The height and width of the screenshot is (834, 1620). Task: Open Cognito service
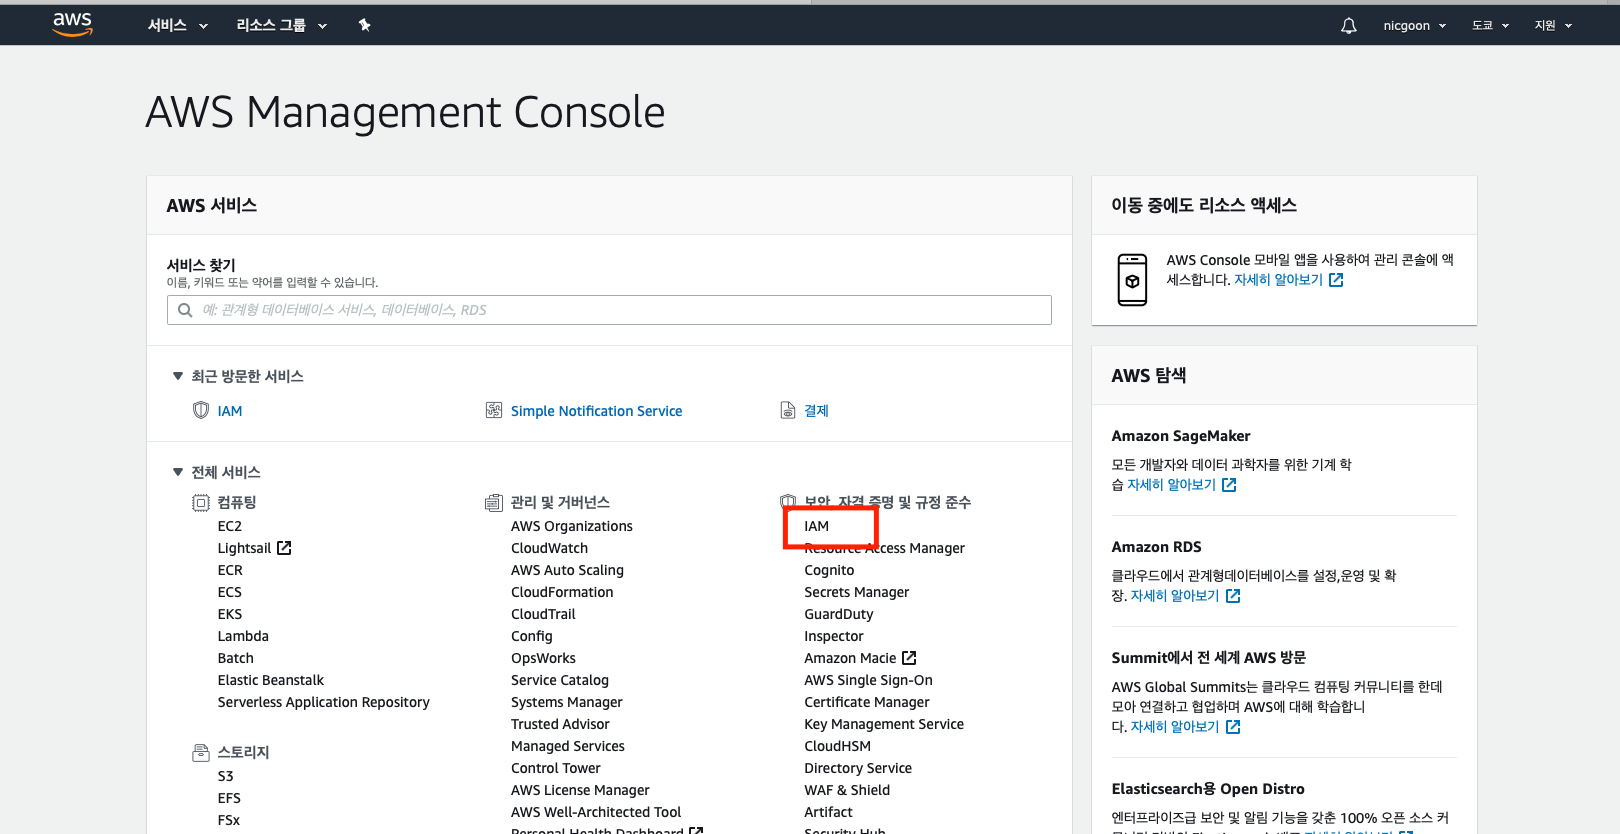click(x=829, y=570)
